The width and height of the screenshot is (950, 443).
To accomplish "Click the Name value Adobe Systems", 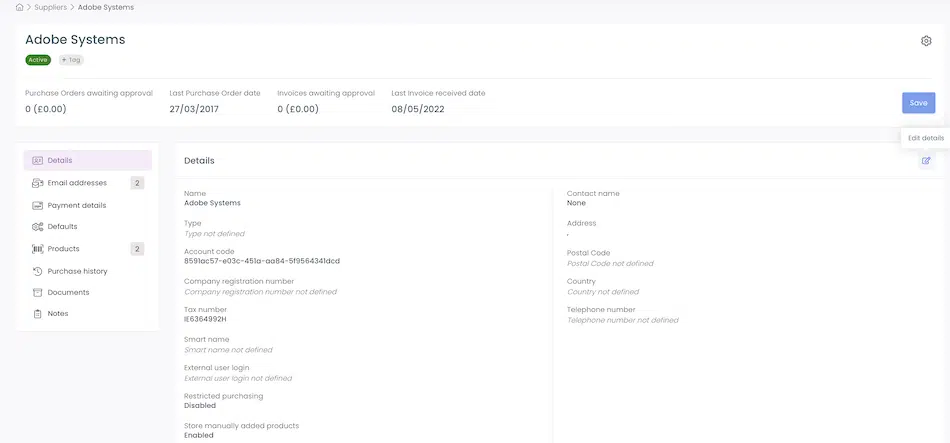I will click(212, 203).
